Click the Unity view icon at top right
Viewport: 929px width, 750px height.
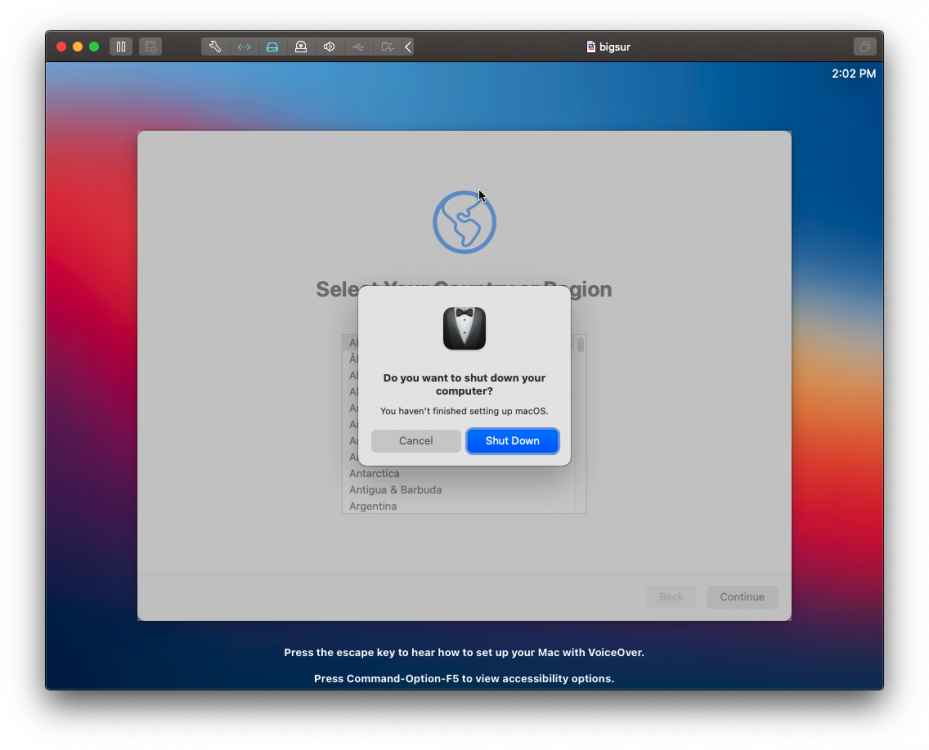864,47
